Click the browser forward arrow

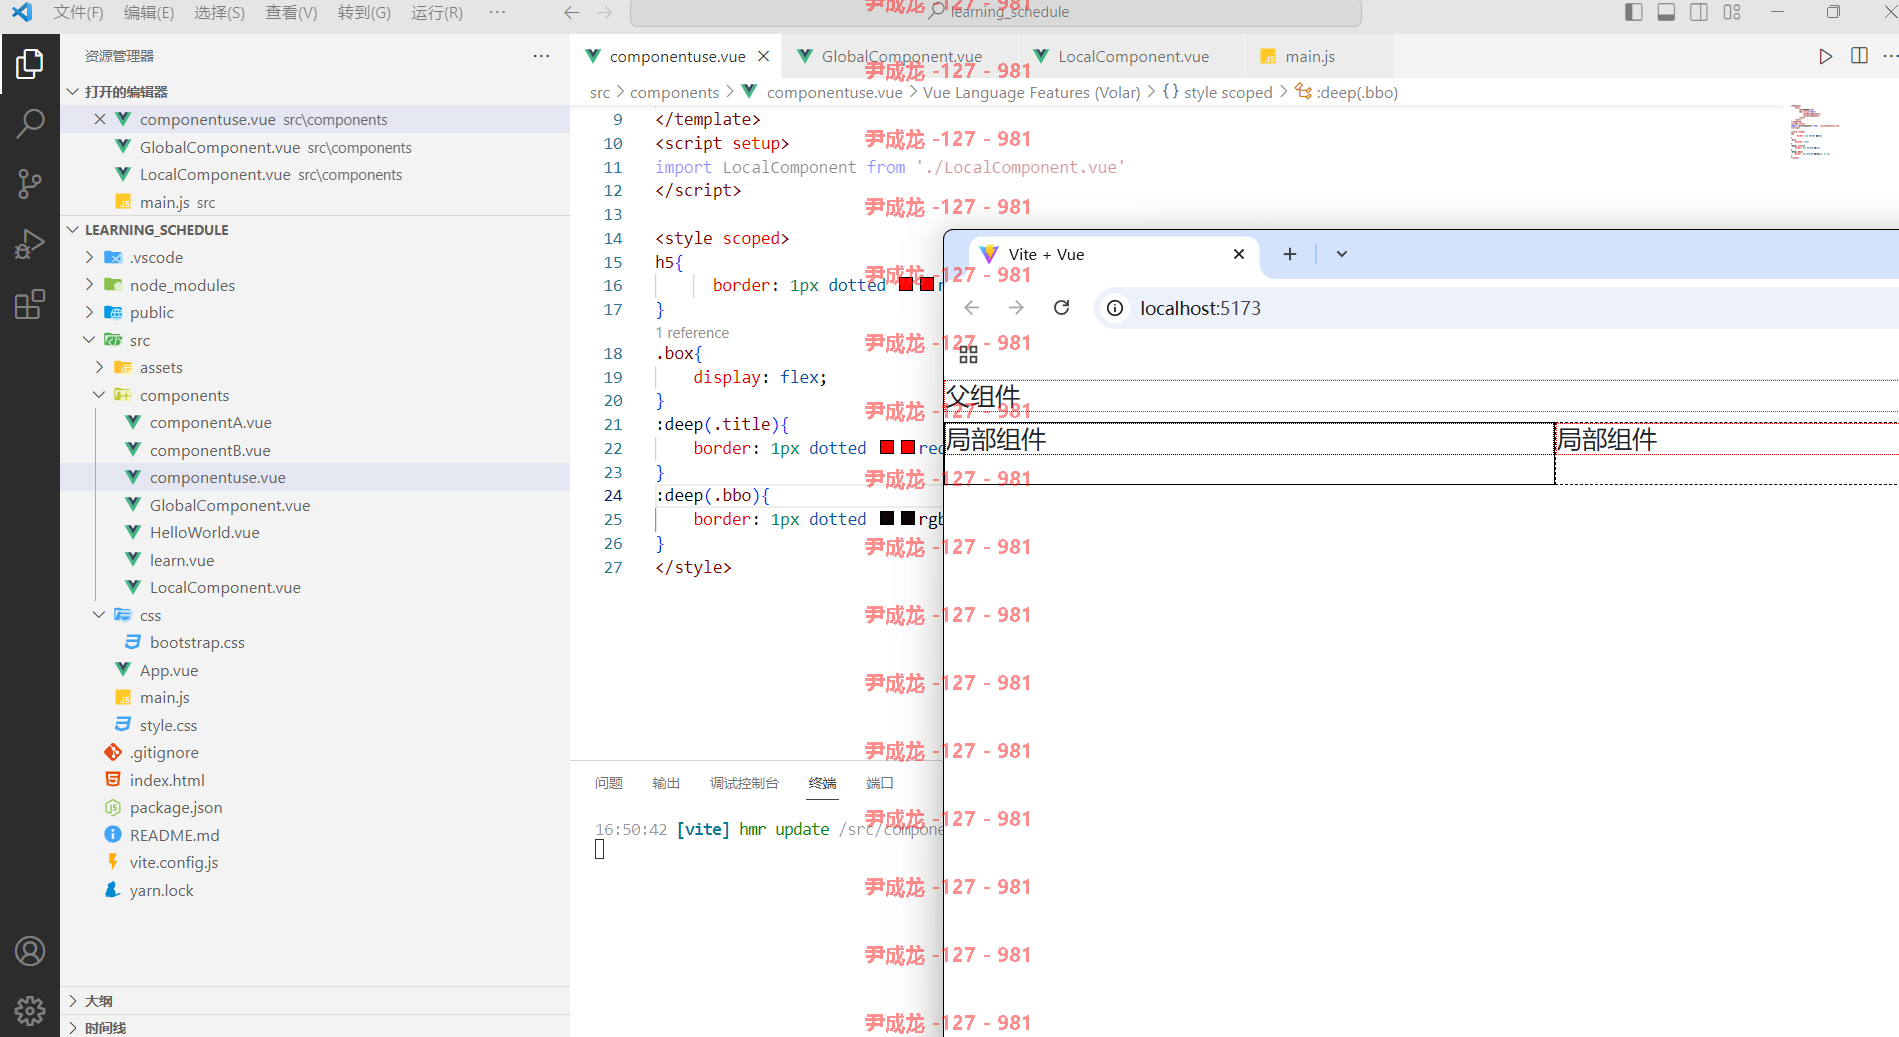[x=1016, y=308]
